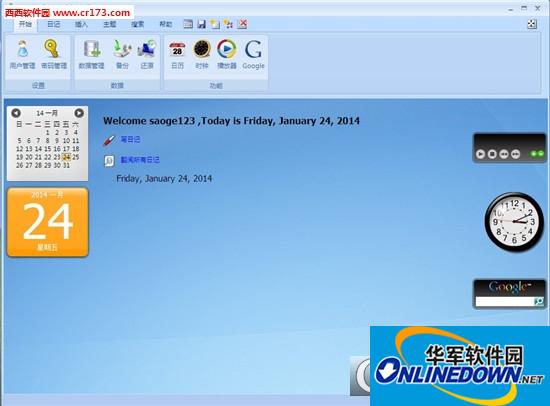Go to next month in mini calendar
This screenshot has height=406, width=550.
[x=79, y=113]
